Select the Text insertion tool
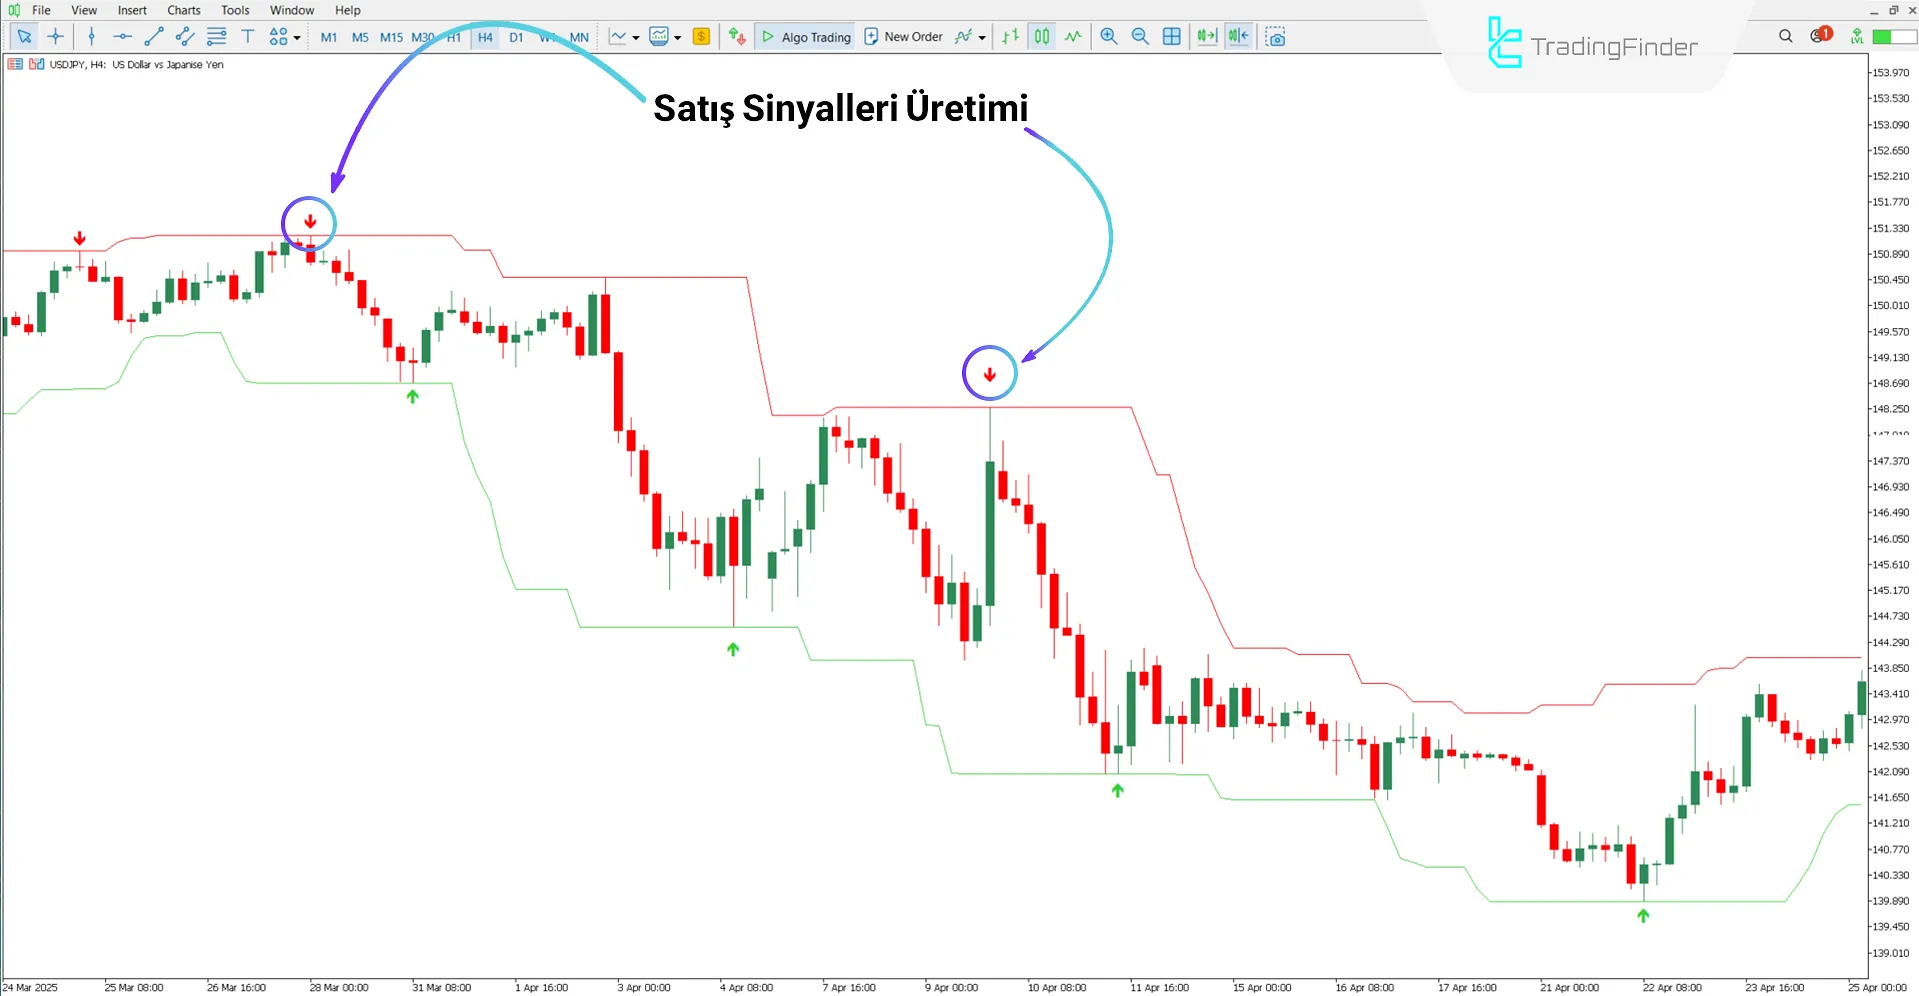 pyautogui.click(x=247, y=36)
